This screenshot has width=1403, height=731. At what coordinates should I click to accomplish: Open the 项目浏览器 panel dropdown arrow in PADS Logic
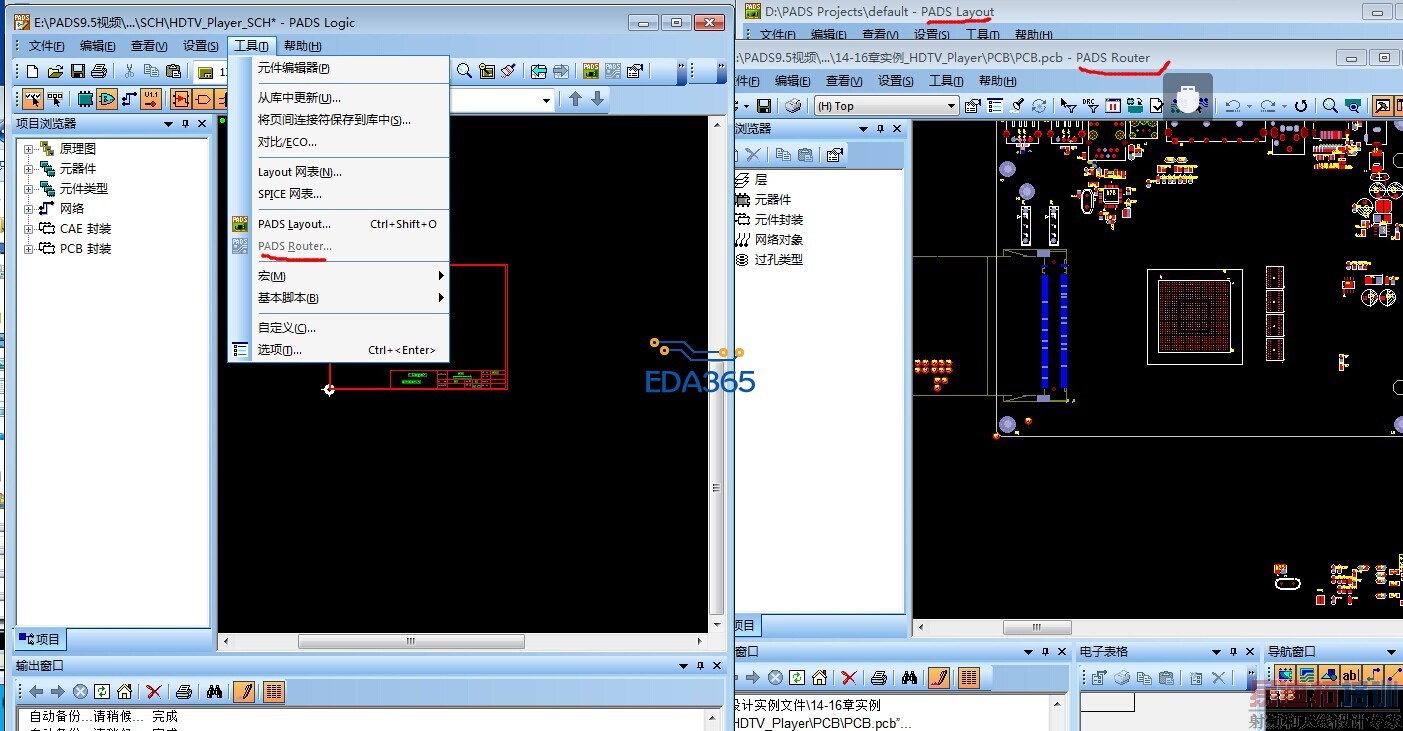[x=168, y=124]
